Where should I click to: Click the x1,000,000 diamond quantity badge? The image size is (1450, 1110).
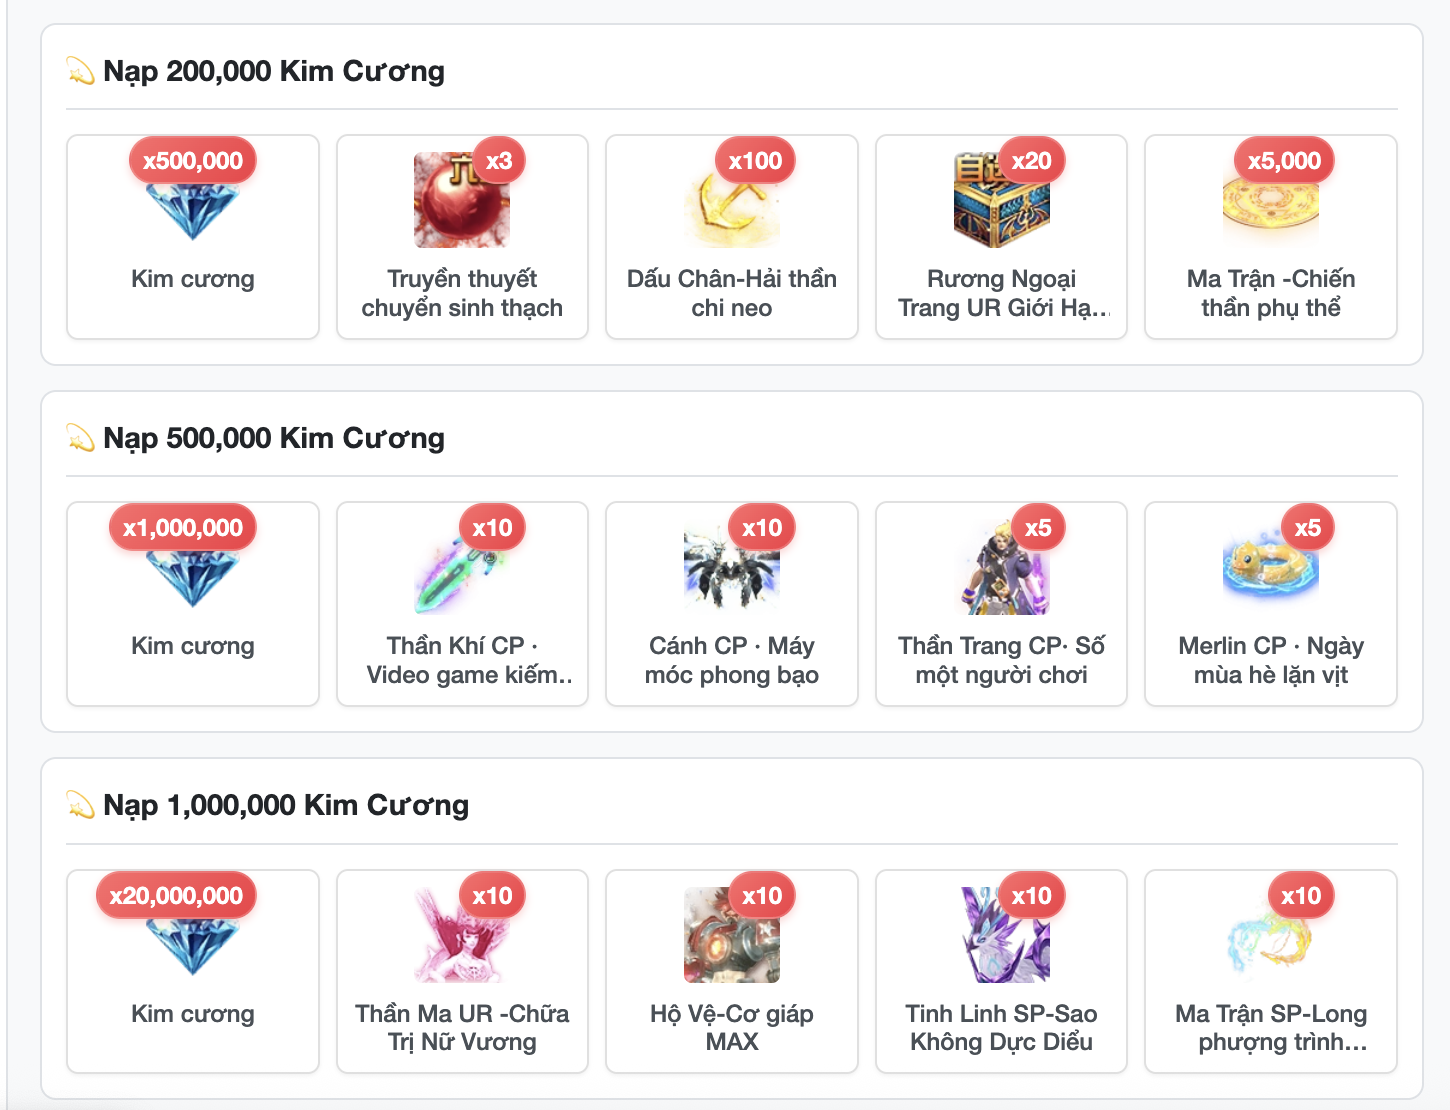point(183,528)
